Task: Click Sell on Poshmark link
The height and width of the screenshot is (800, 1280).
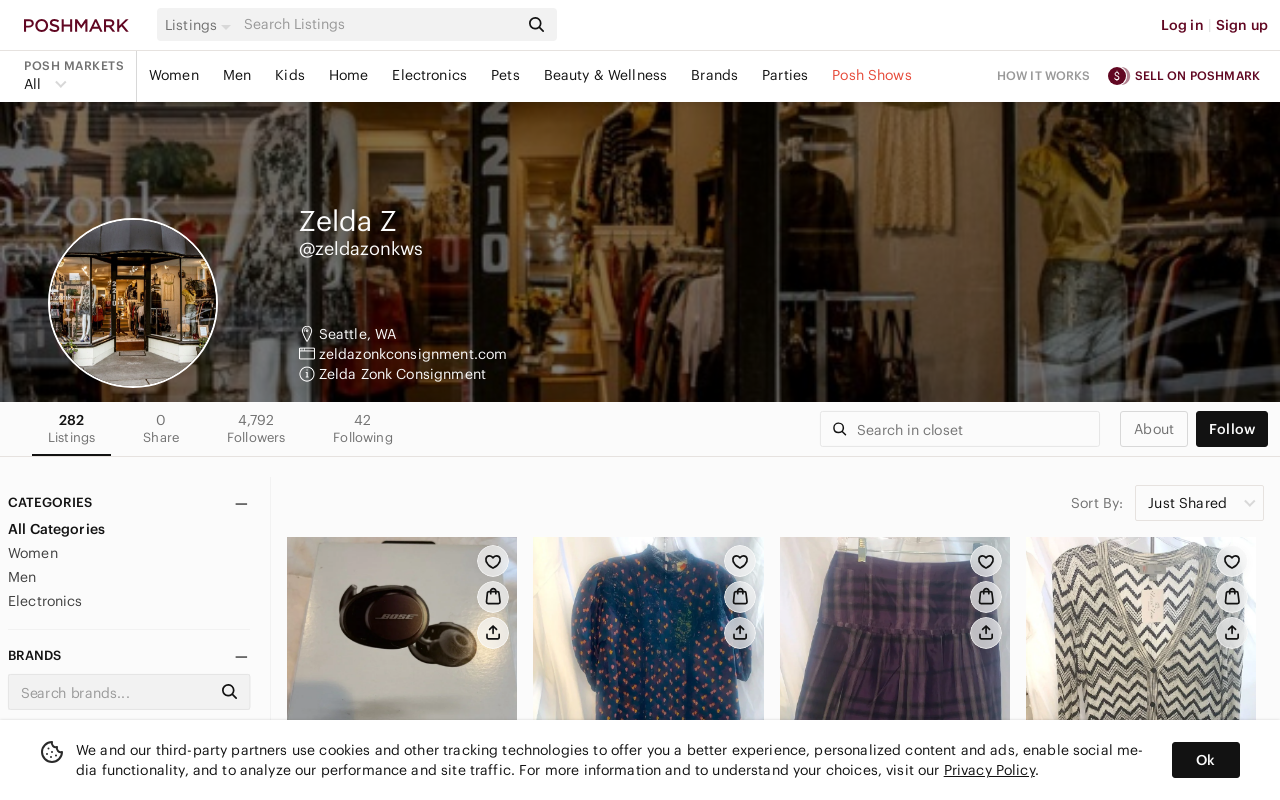Action: coord(1197,76)
